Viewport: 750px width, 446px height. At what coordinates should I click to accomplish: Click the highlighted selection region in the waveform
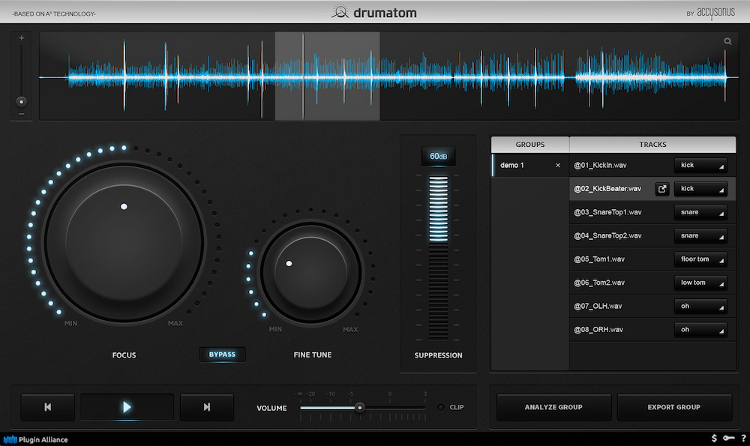(327, 76)
